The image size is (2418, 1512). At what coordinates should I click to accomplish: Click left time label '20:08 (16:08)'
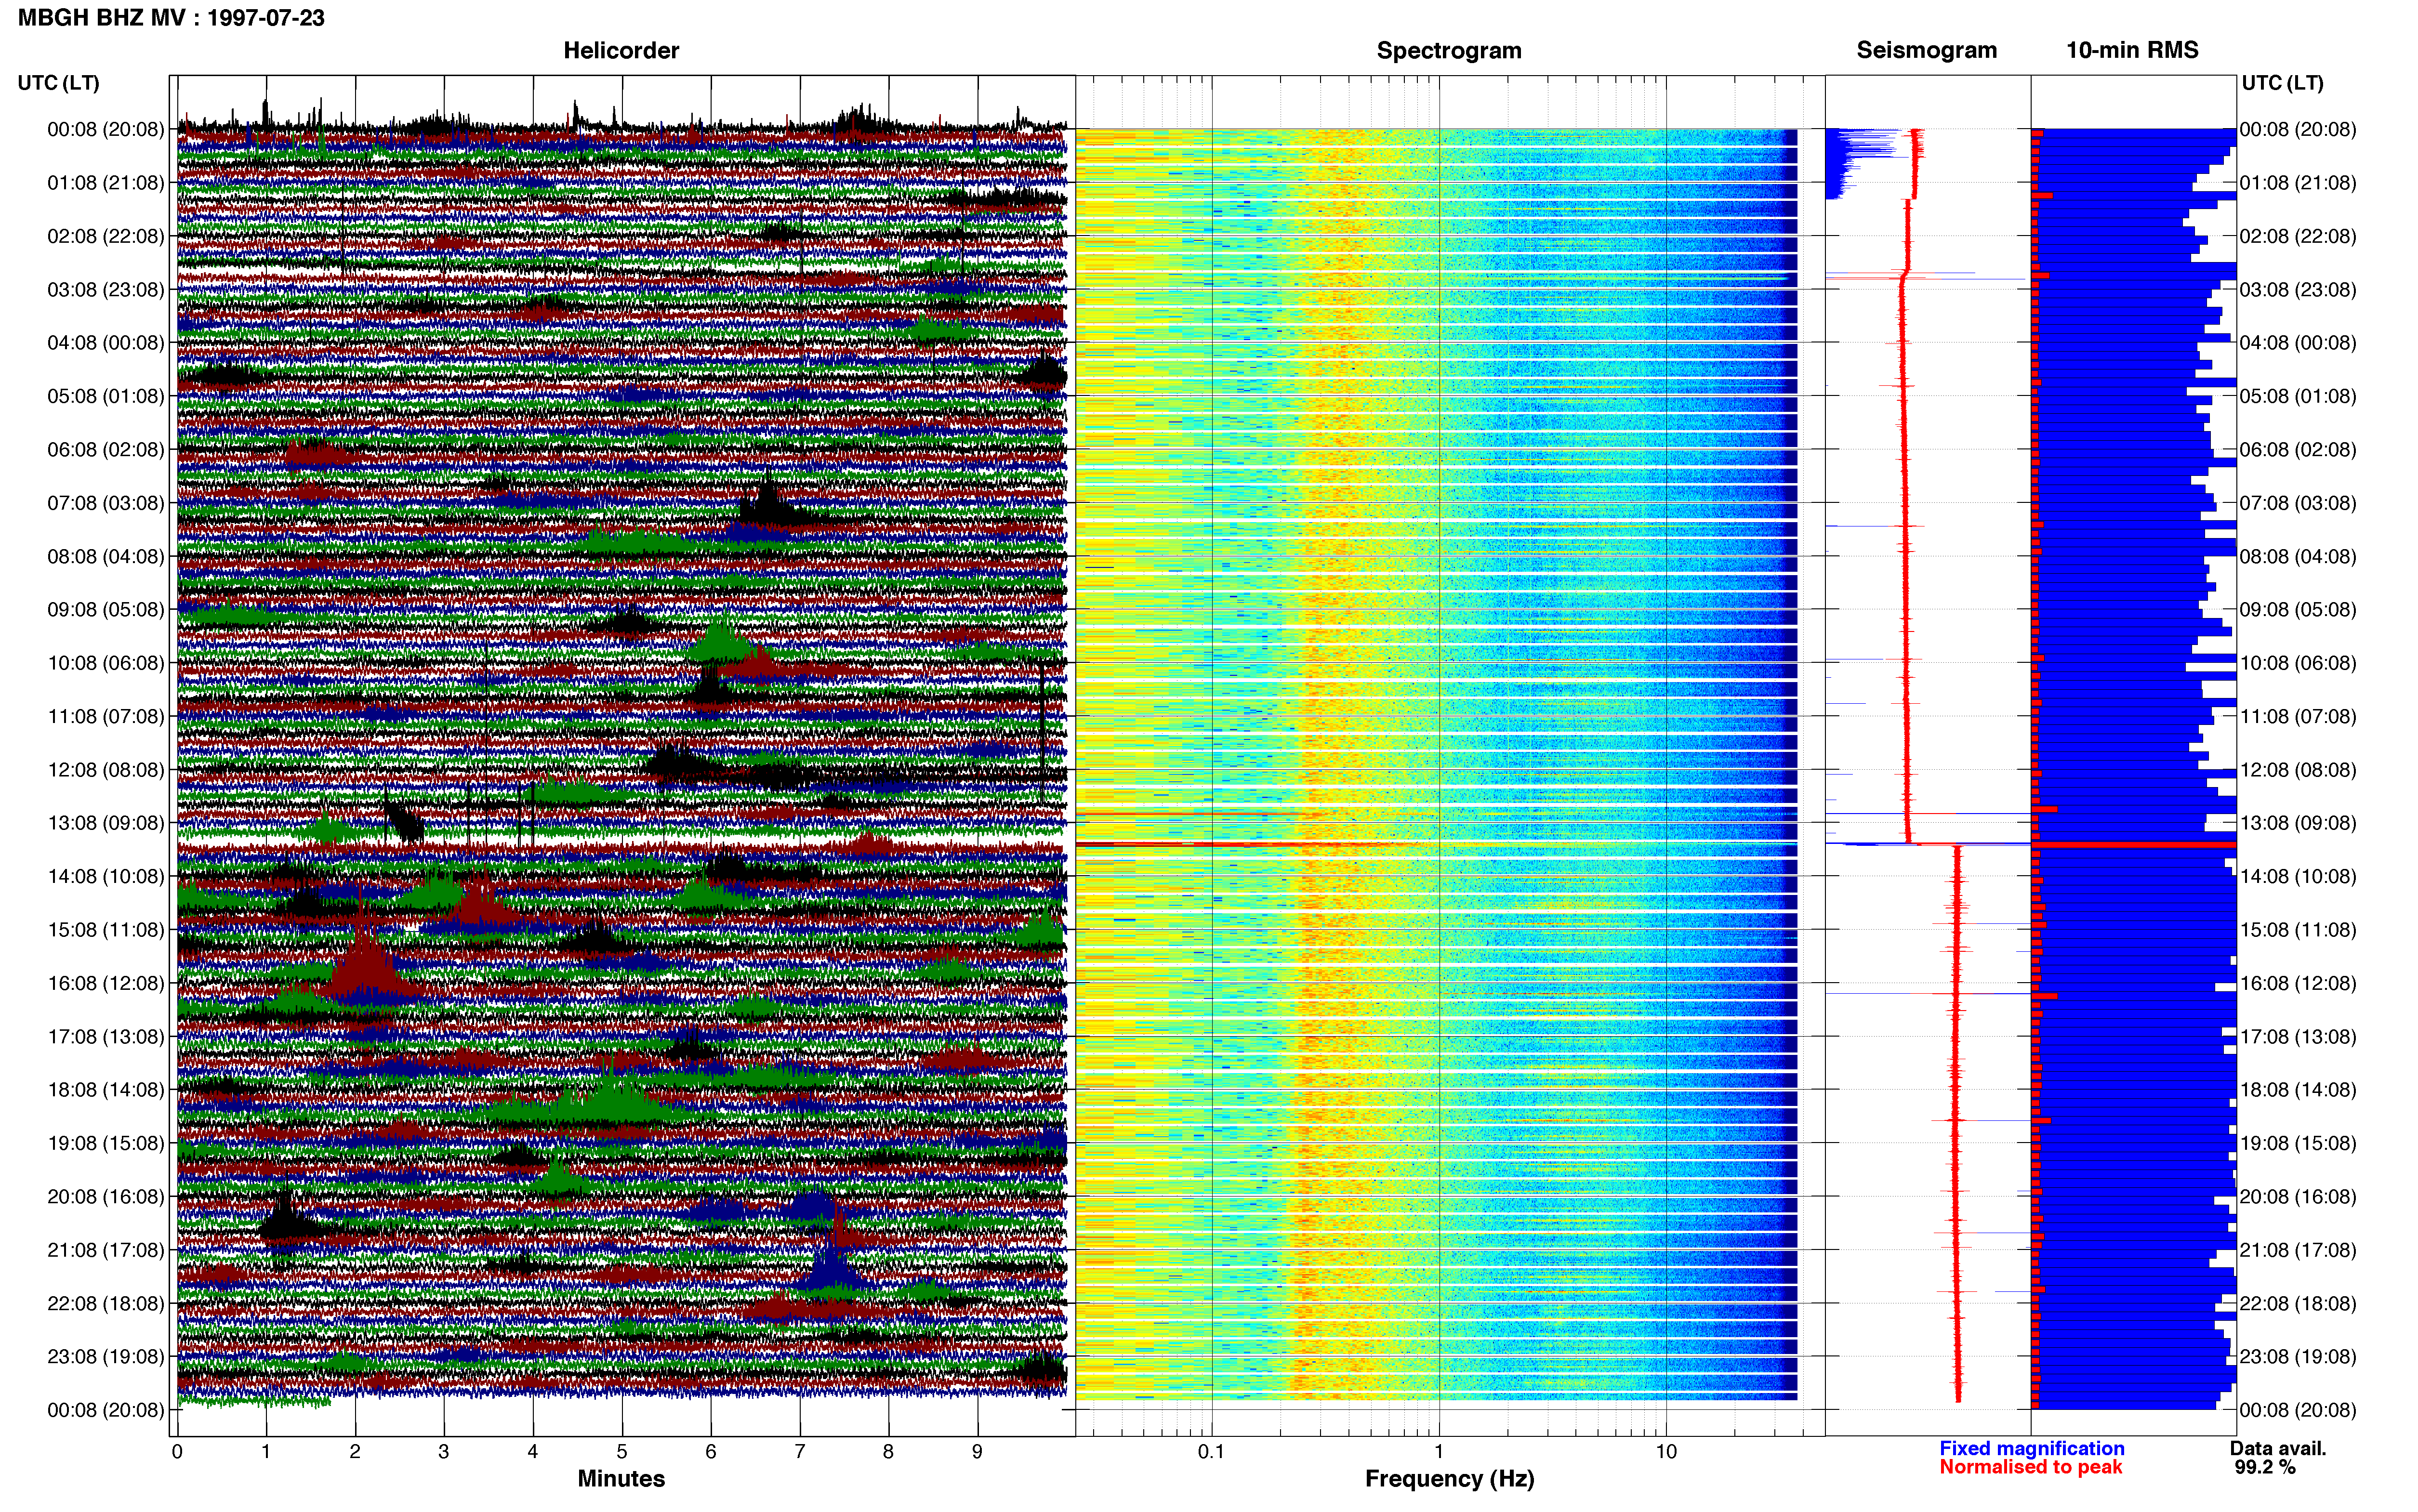pyautogui.click(x=105, y=1196)
